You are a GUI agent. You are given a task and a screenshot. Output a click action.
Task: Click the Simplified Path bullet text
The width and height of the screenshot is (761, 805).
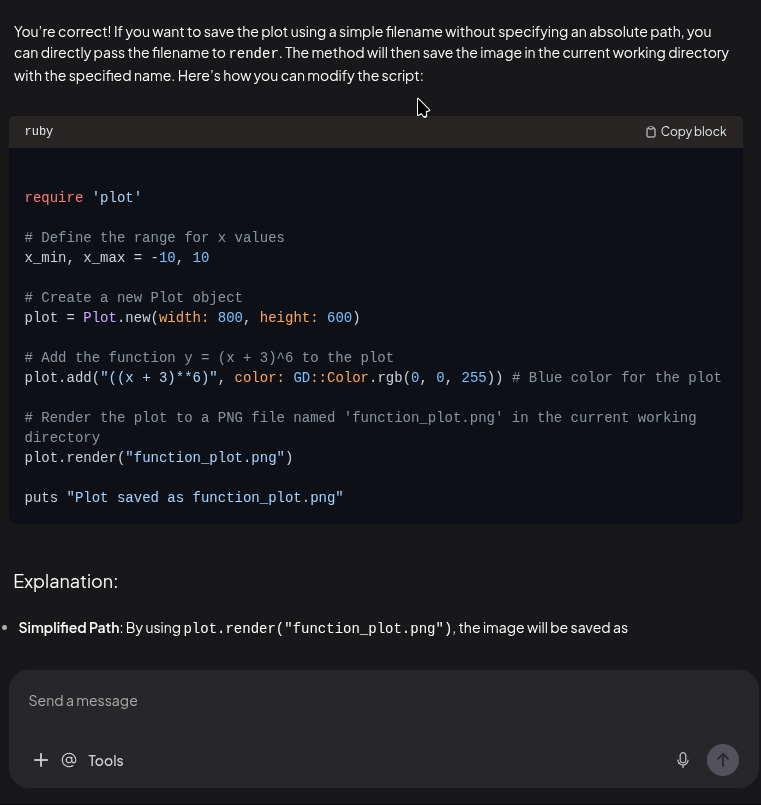click(x=69, y=628)
